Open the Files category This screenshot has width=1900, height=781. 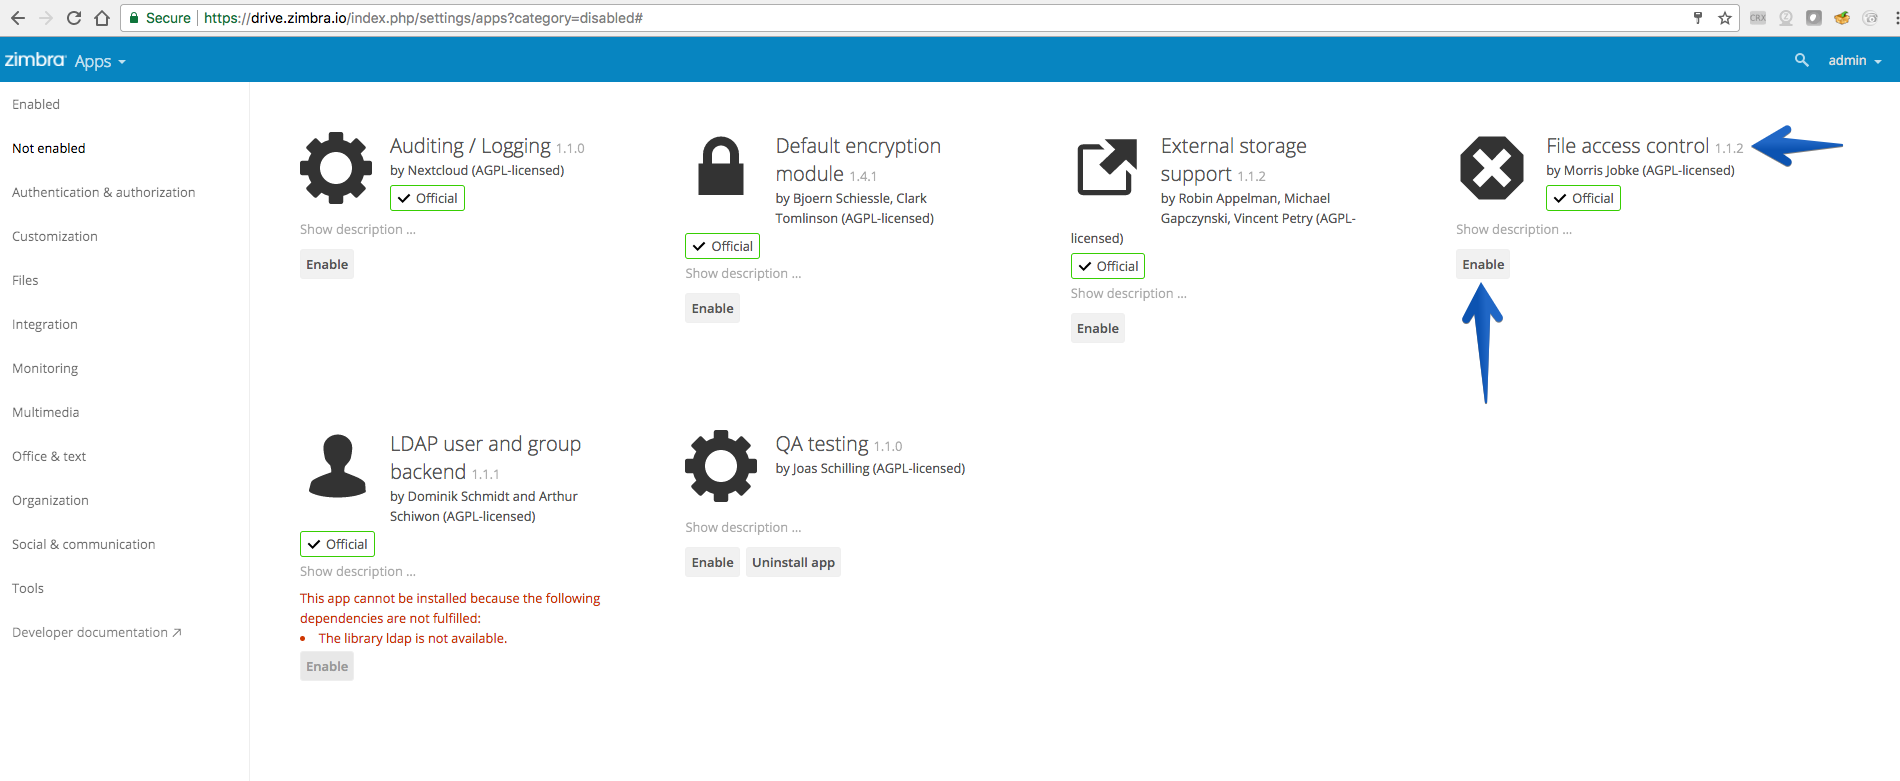25,280
